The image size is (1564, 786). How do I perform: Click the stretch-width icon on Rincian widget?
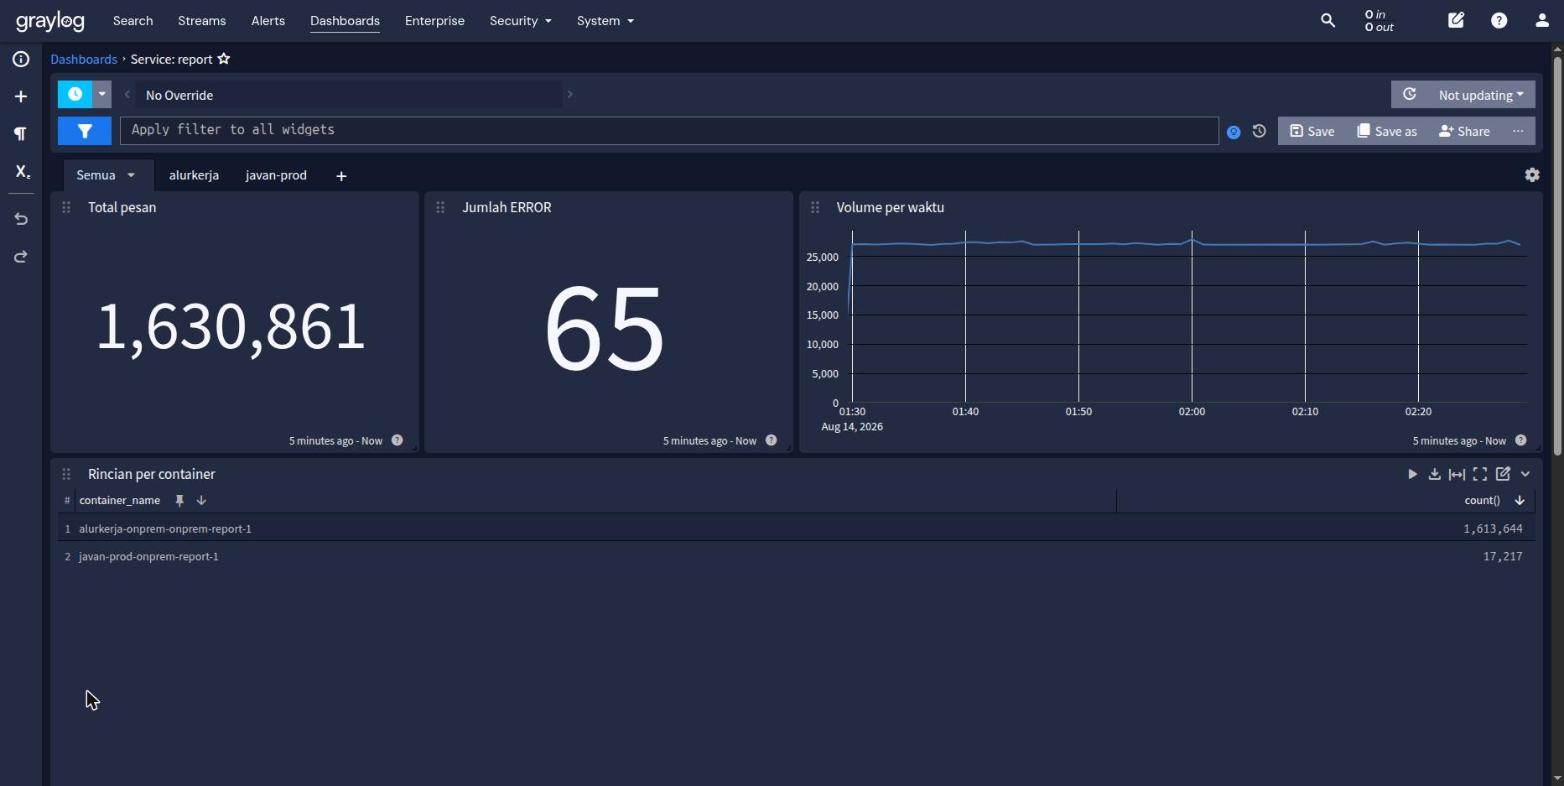pyautogui.click(x=1457, y=474)
